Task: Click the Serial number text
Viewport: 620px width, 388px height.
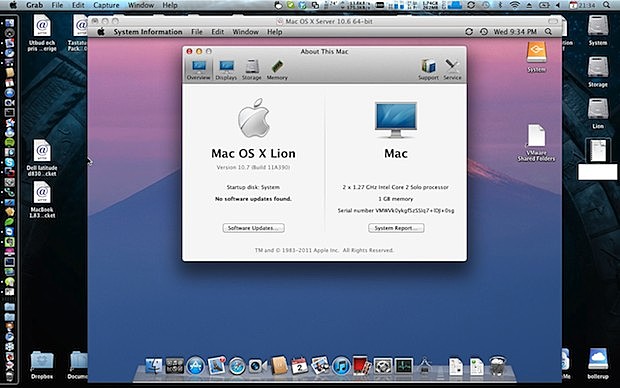Action: click(x=396, y=210)
